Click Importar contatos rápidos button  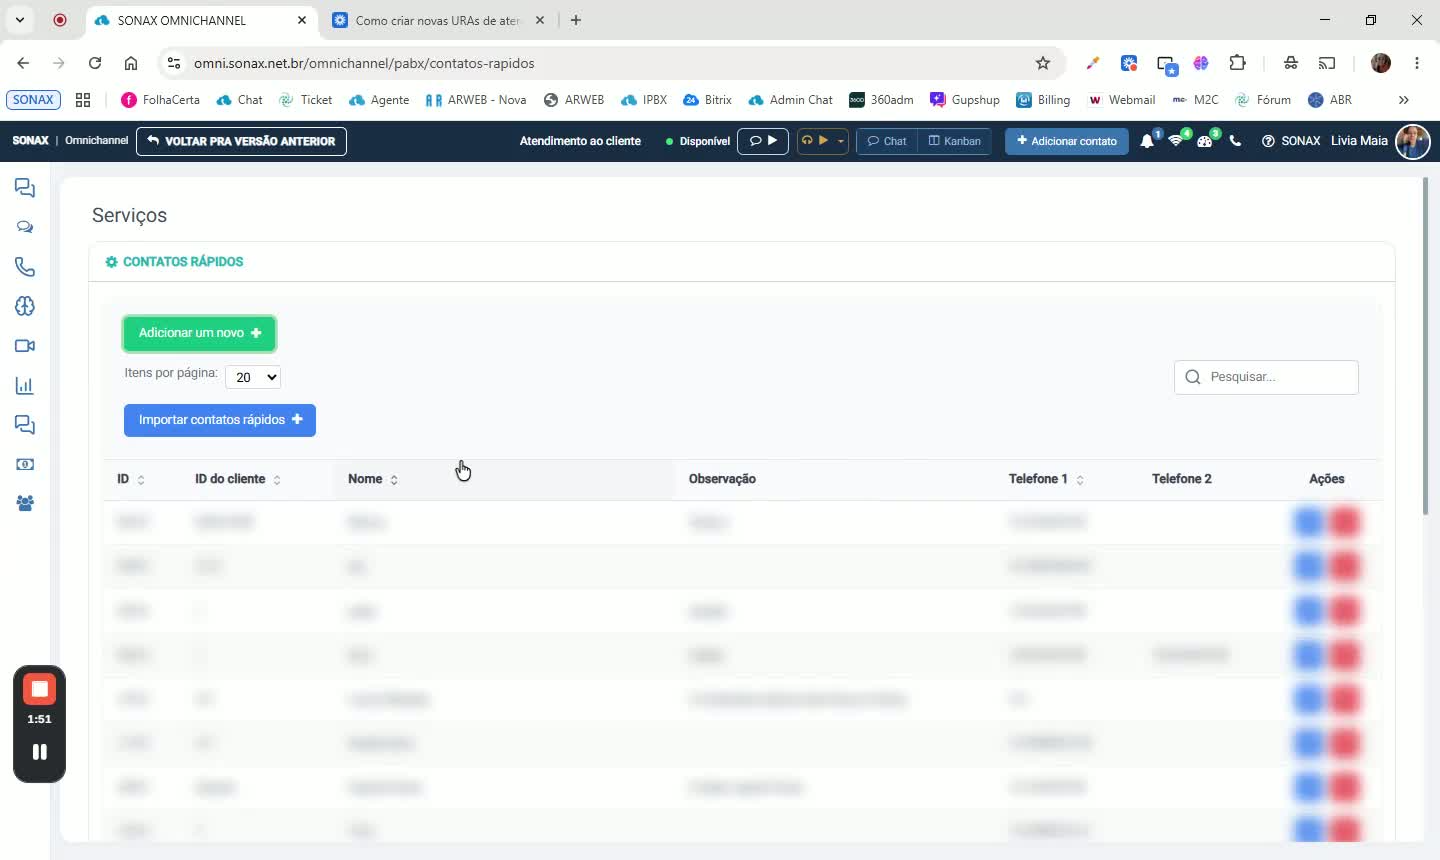[x=220, y=420]
